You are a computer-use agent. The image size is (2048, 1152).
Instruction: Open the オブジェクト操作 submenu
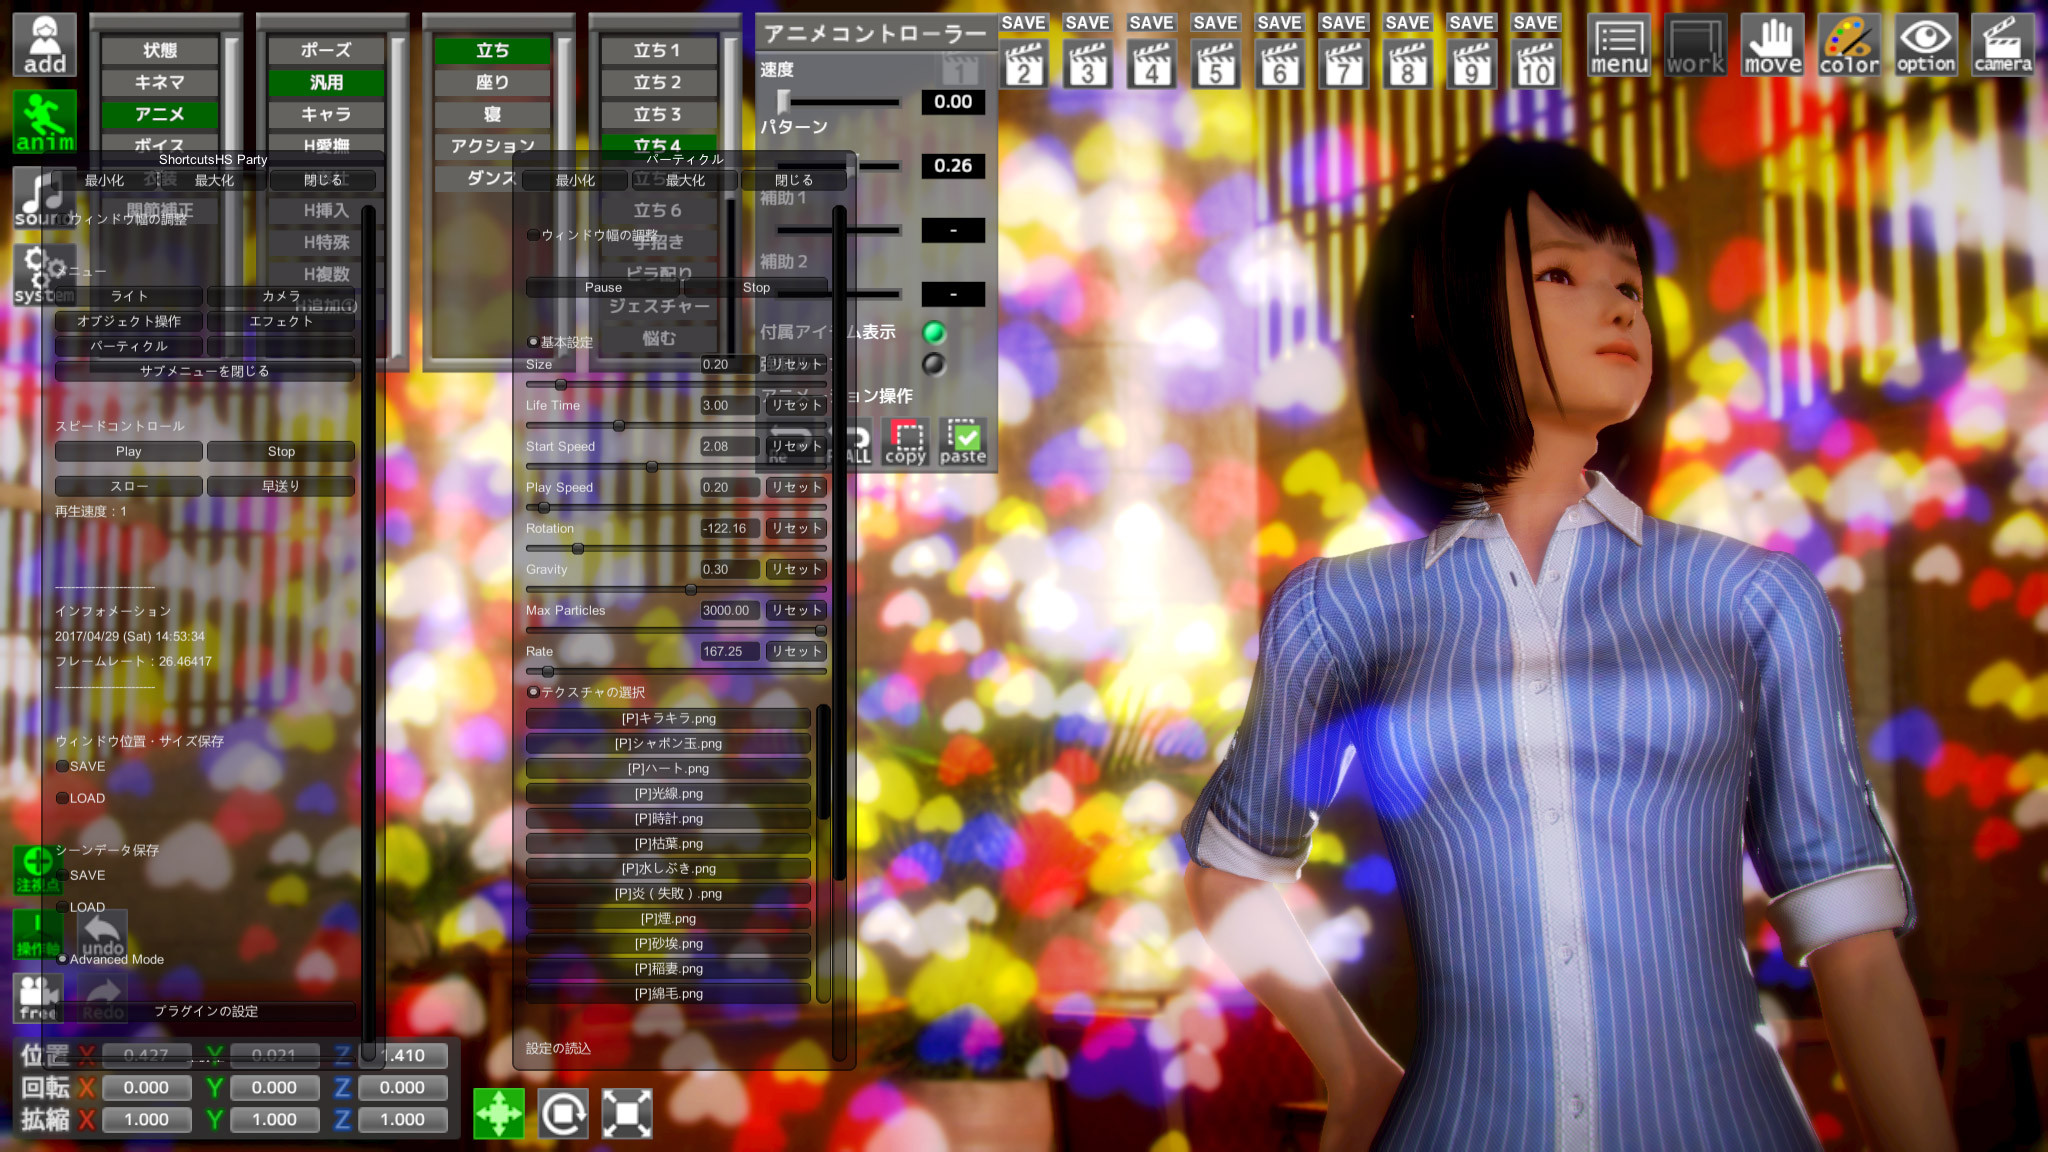pyautogui.click(x=129, y=321)
